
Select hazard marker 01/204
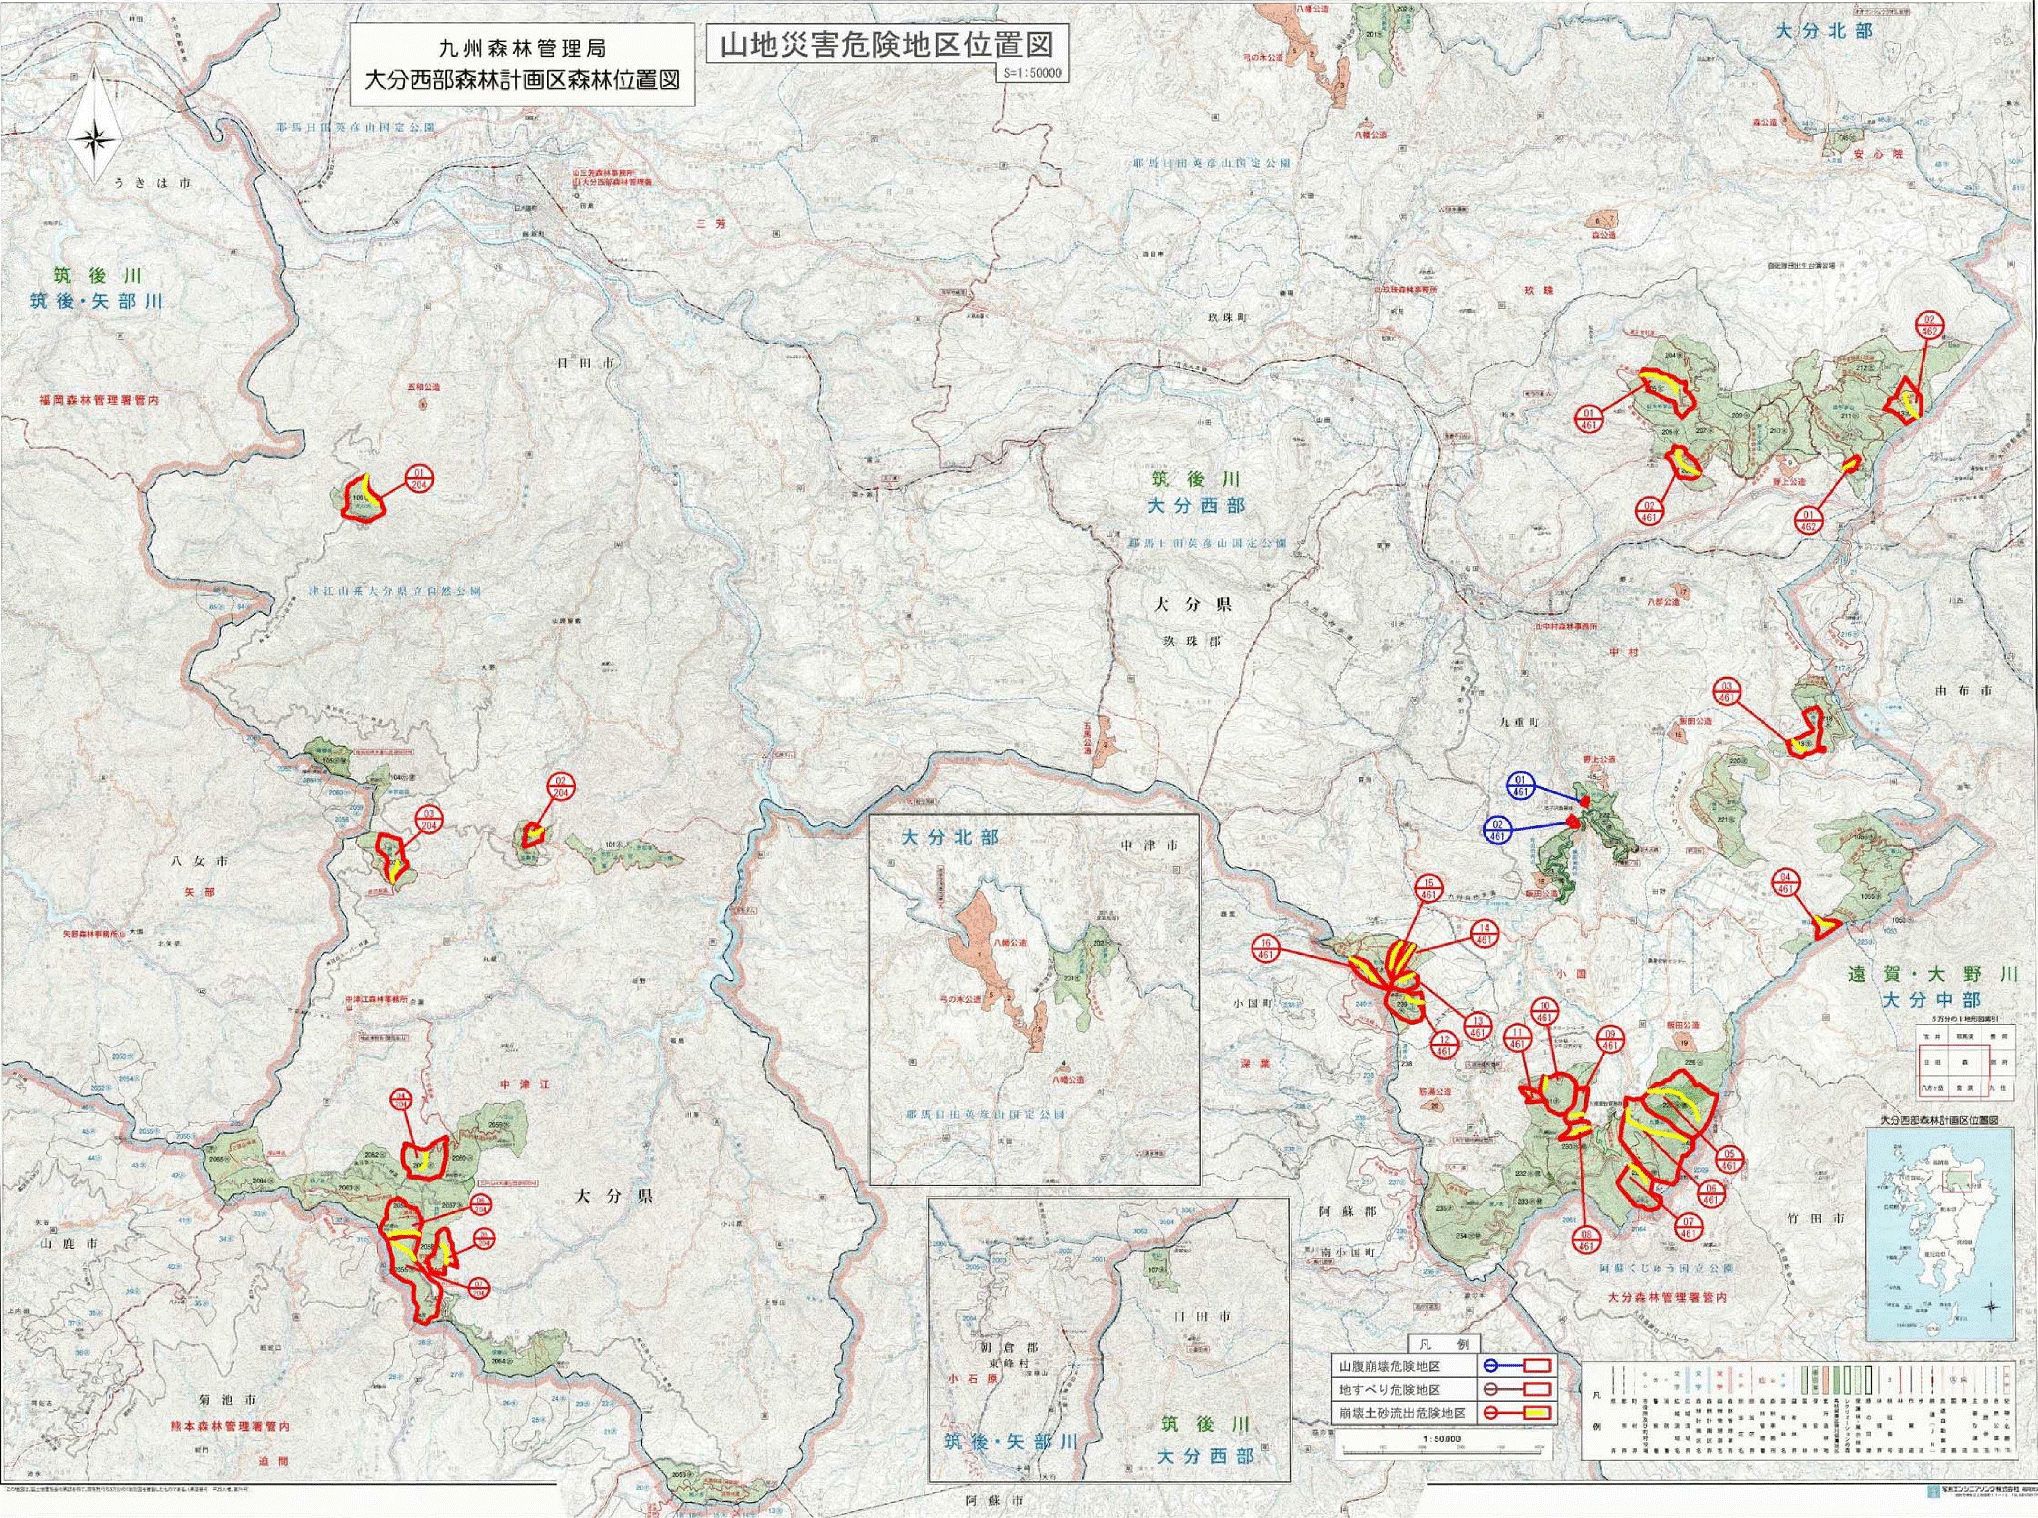coord(419,479)
